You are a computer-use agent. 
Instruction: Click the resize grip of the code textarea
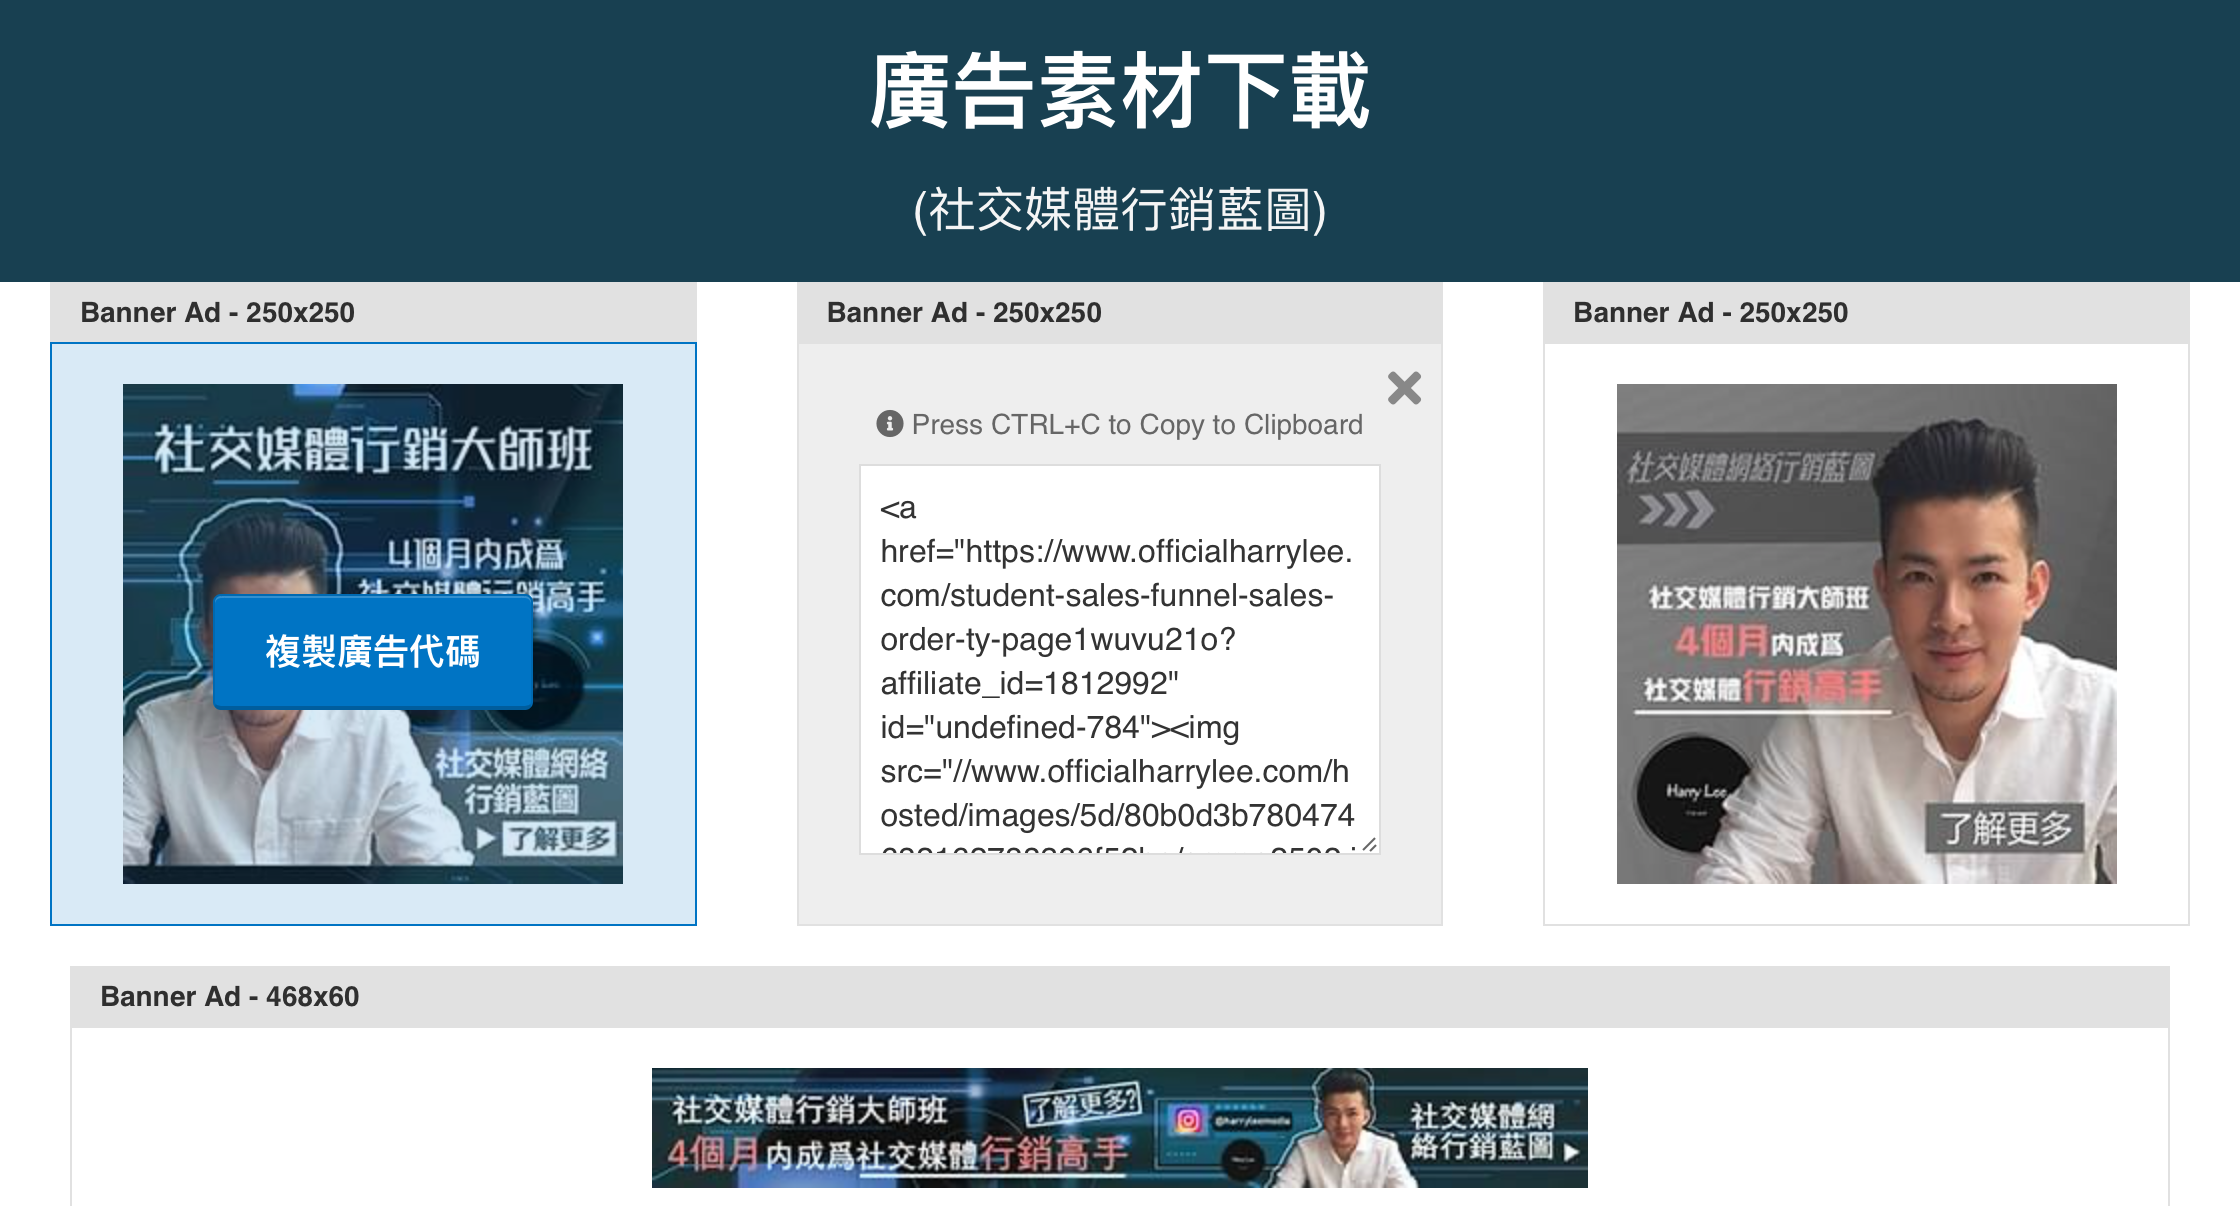click(x=1371, y=843)
